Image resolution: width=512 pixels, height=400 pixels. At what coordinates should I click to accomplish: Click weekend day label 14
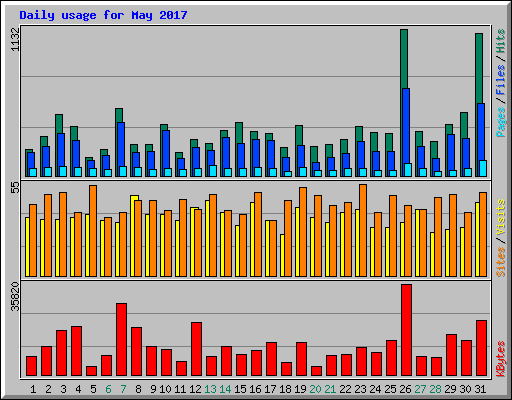pyautogui.click(x=225, y=389)
